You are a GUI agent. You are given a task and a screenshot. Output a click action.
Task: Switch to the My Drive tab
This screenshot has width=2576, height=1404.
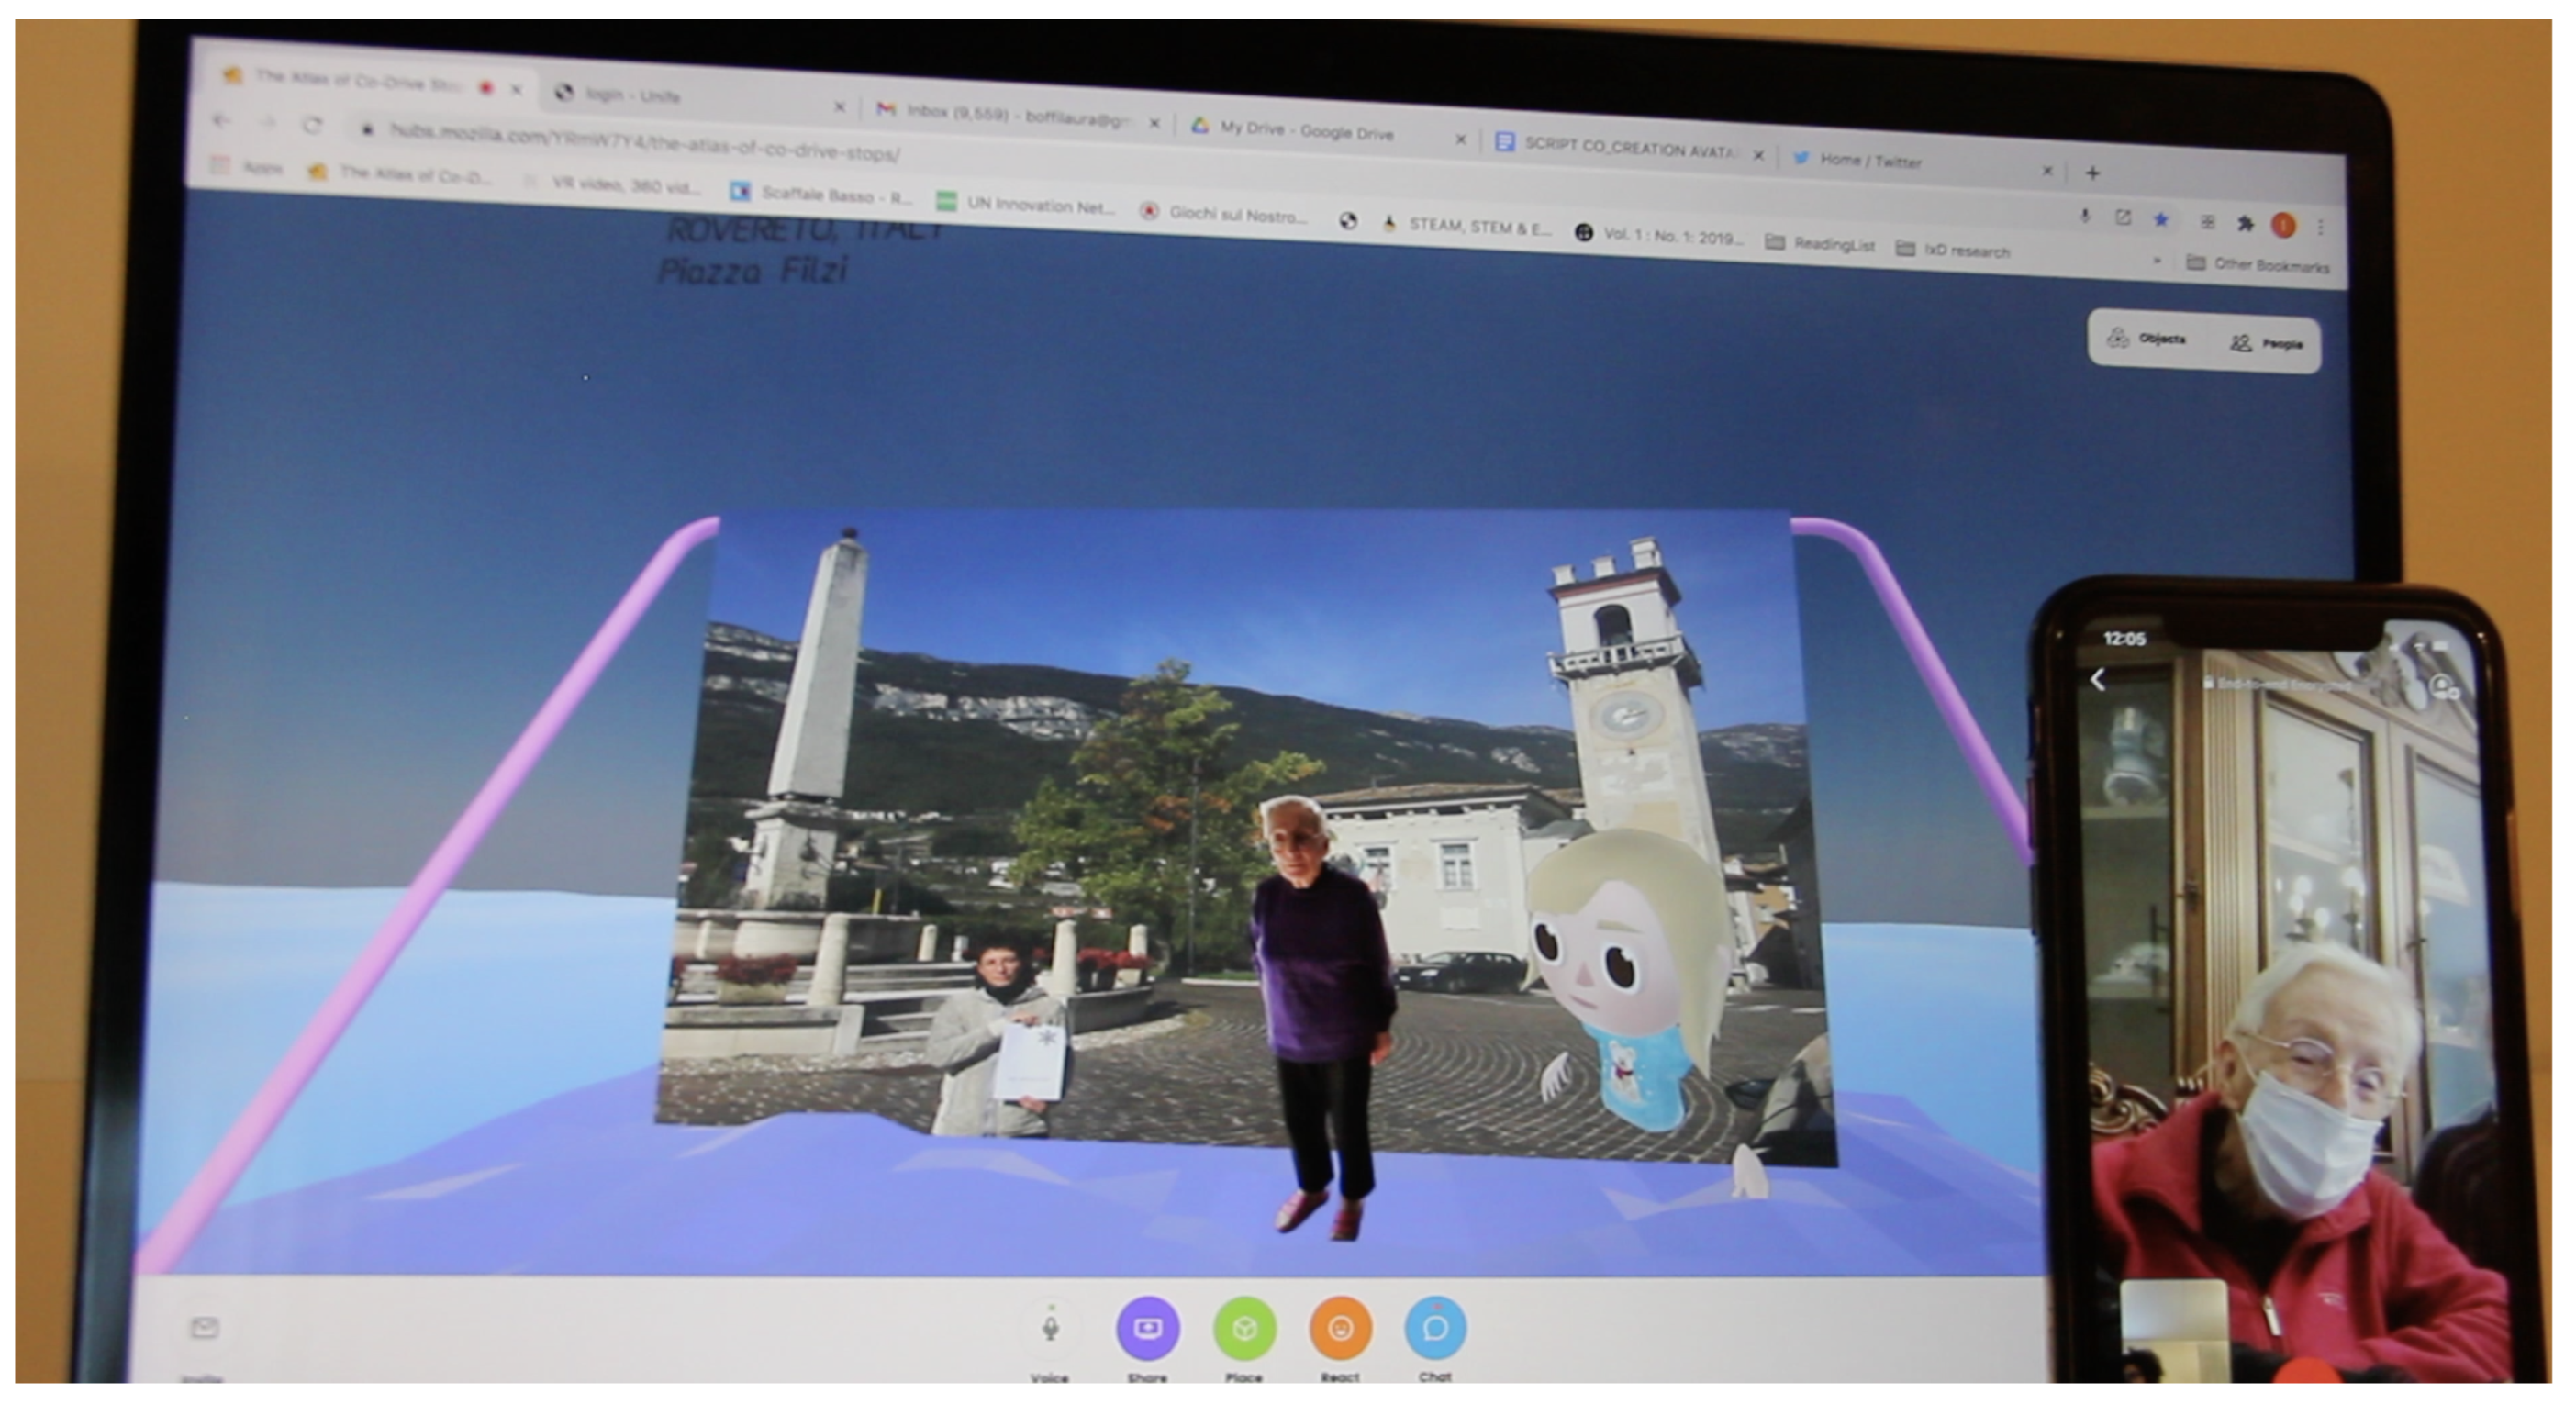pyautogui.click(x=1305, y=130)
